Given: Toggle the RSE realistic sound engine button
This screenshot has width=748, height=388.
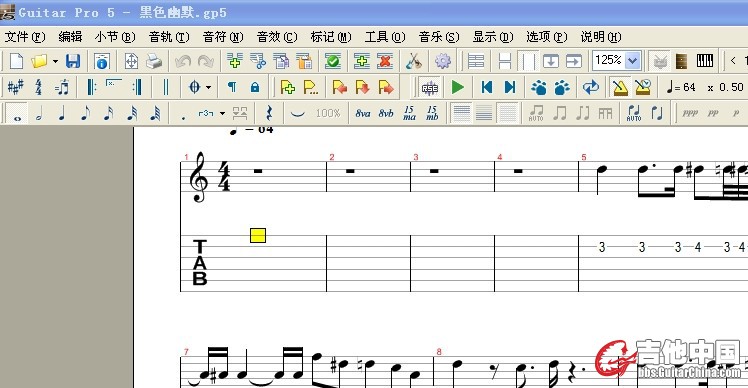Looking at the screenshot, I should 430,88.
